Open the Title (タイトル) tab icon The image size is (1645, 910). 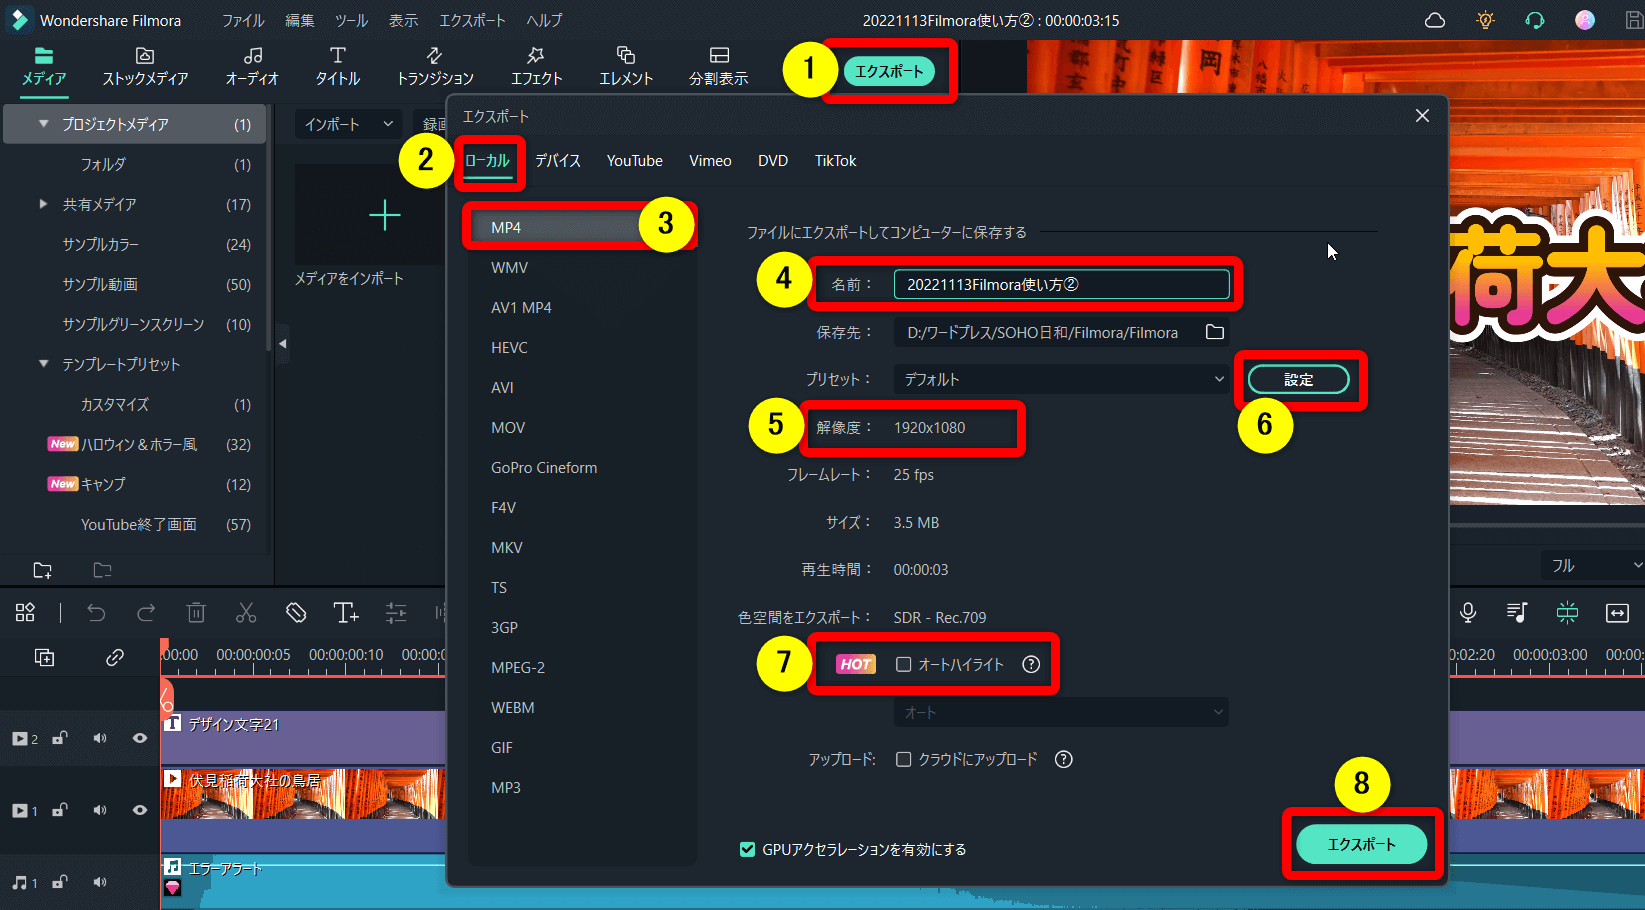338,56
